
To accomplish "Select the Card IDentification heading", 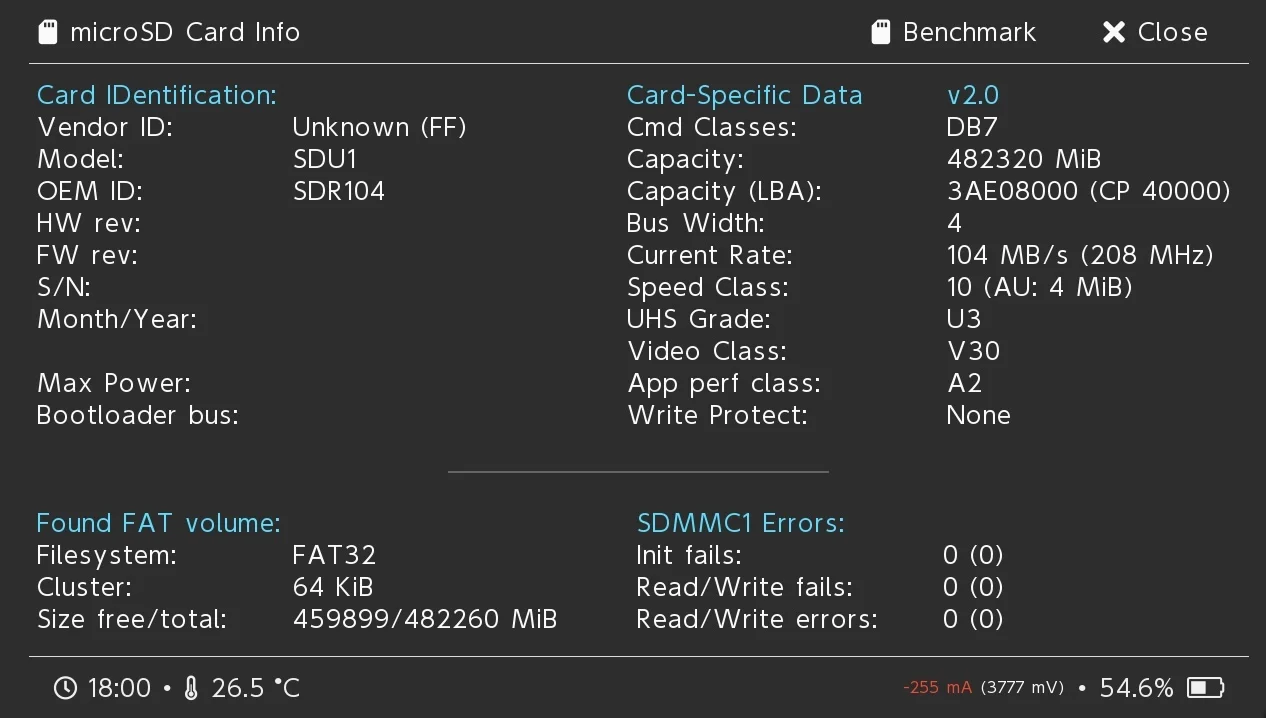I will point(157,95).
